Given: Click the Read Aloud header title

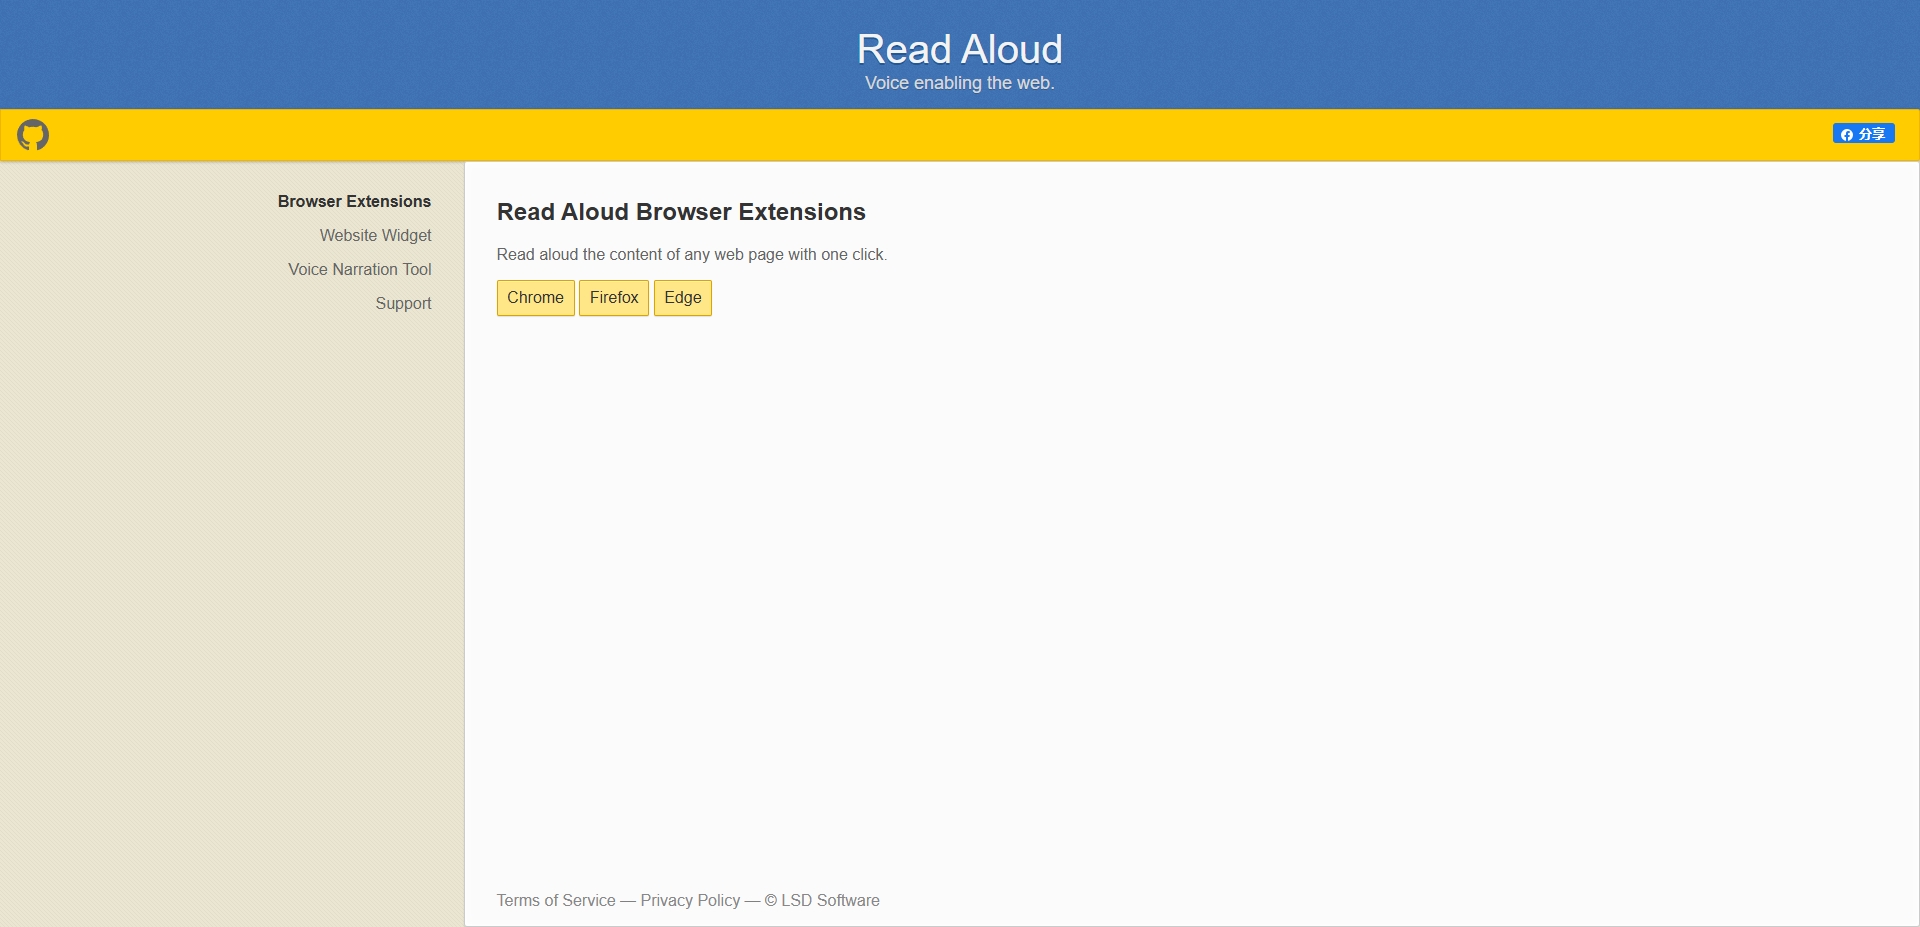Looking at the screenshot, I should click(959, 49).
